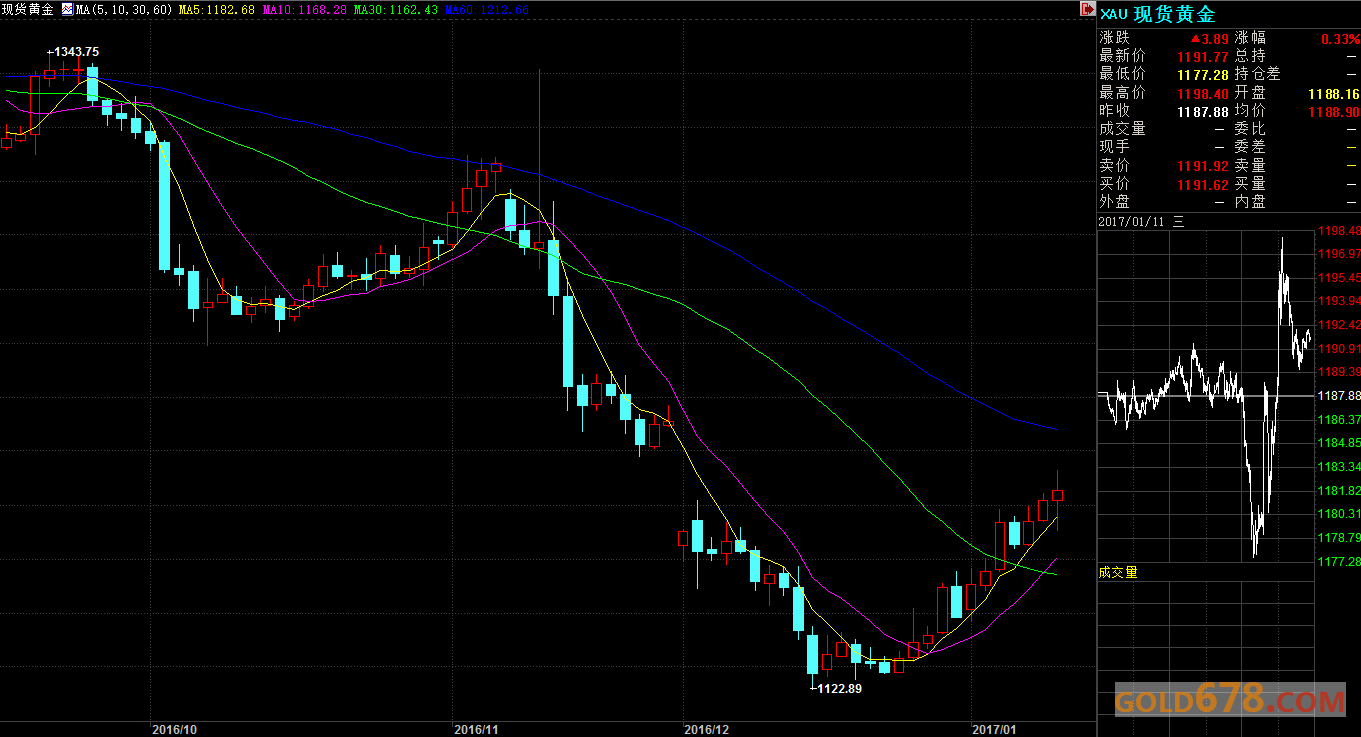Image resolution: width=1361 pixels, height=737 pixels.
Task: Open the MA(5,10,30,60) indicator settings label
Action: point(123,9)
